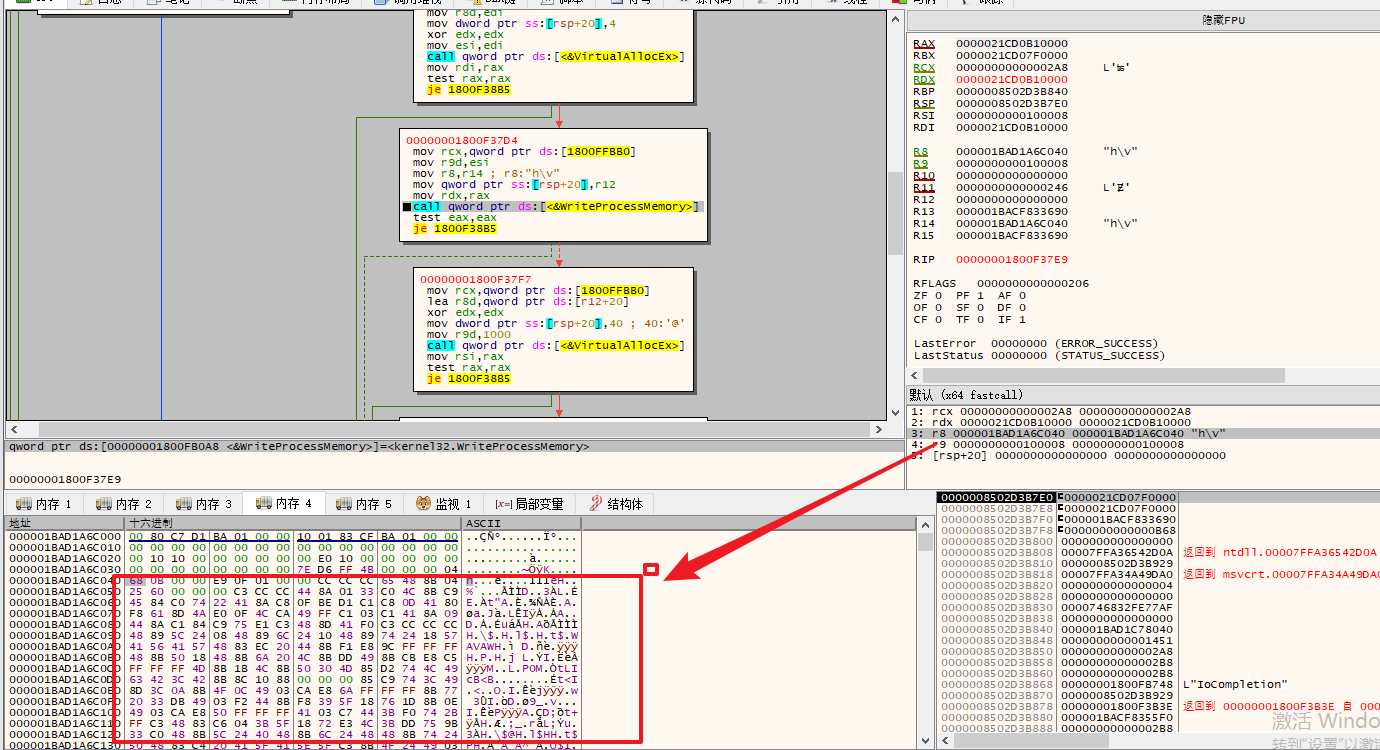1380x750 pixels.
Task: Select stack comment L"IoCompletion"
Action: 1234,684
